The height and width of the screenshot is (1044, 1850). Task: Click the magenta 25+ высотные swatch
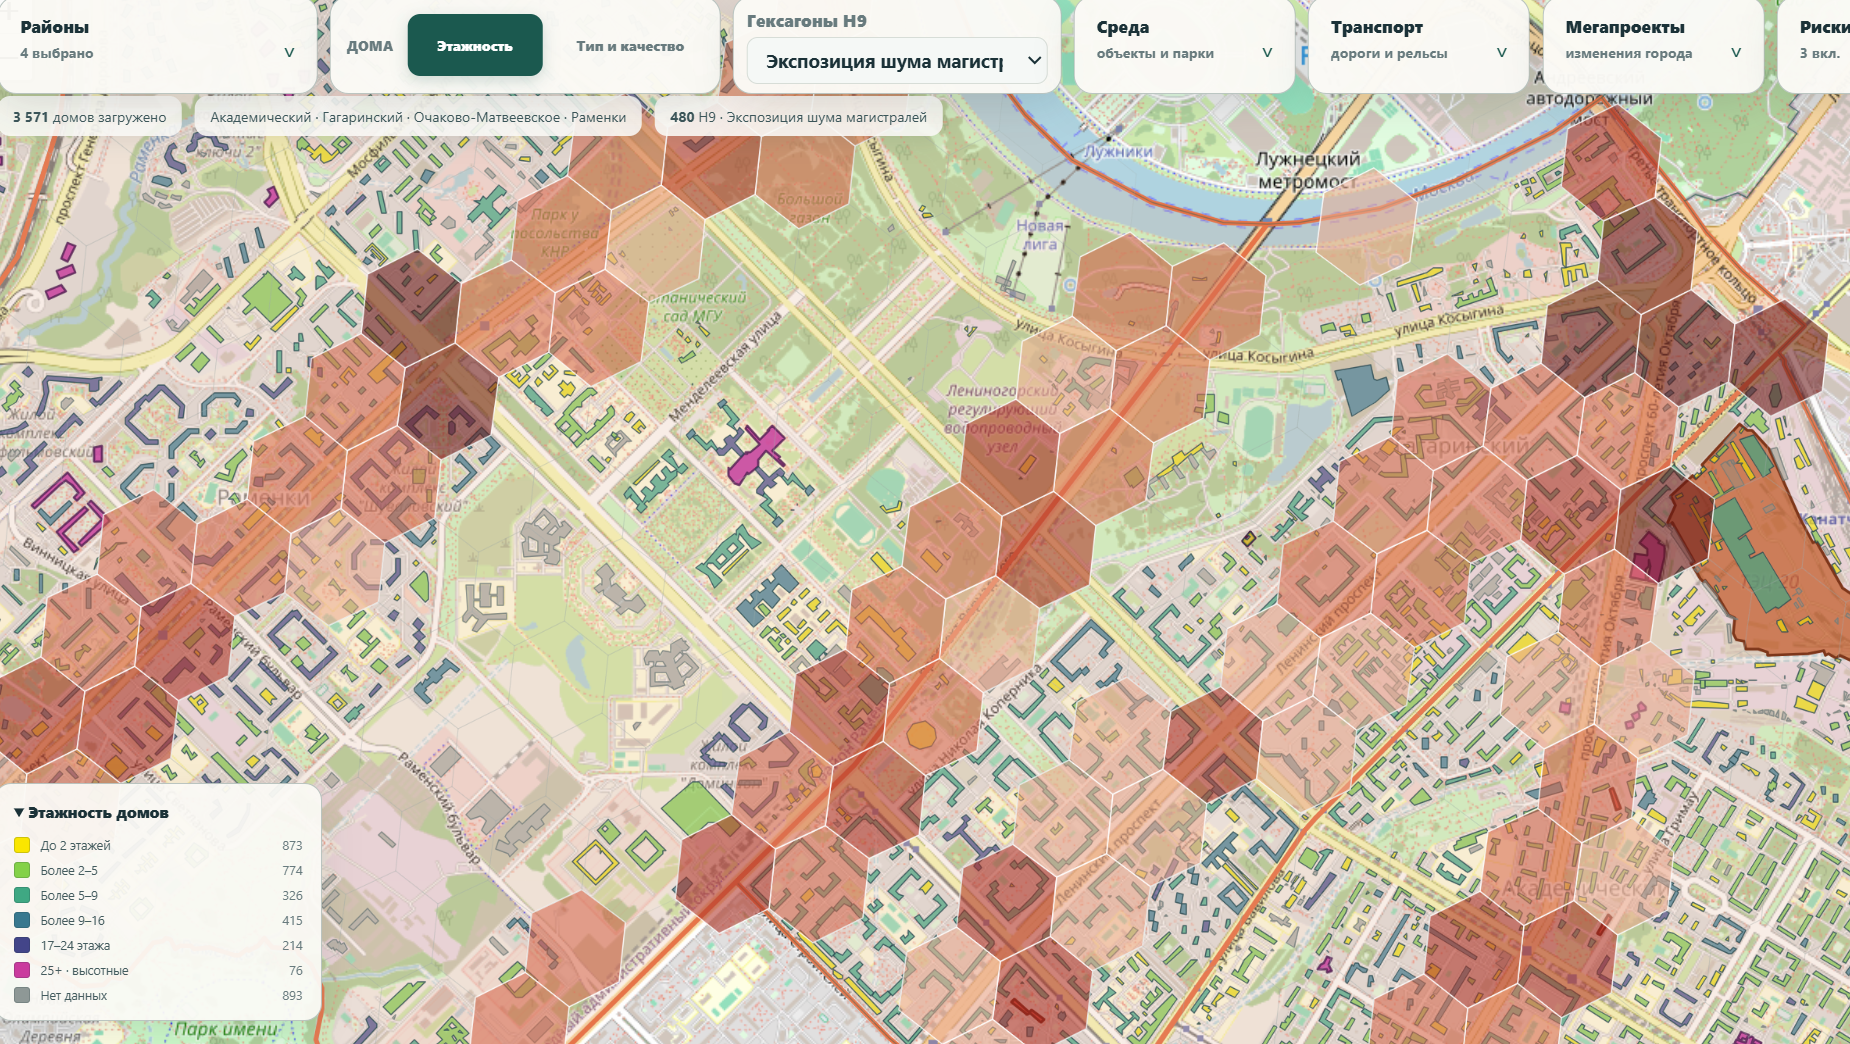click(22, 970)
